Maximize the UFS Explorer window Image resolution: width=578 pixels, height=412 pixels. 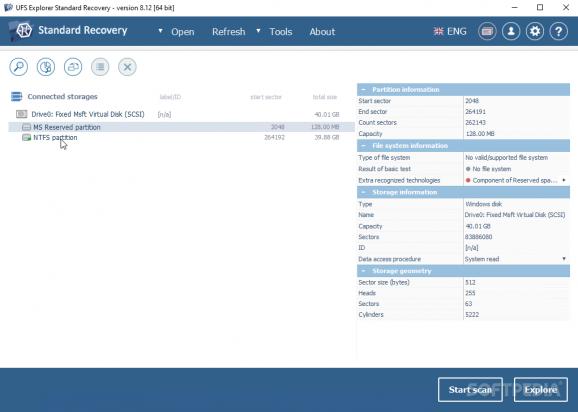[540, 7]
